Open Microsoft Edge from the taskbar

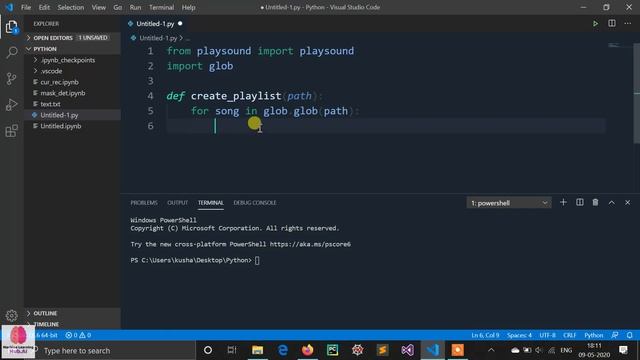282,350
